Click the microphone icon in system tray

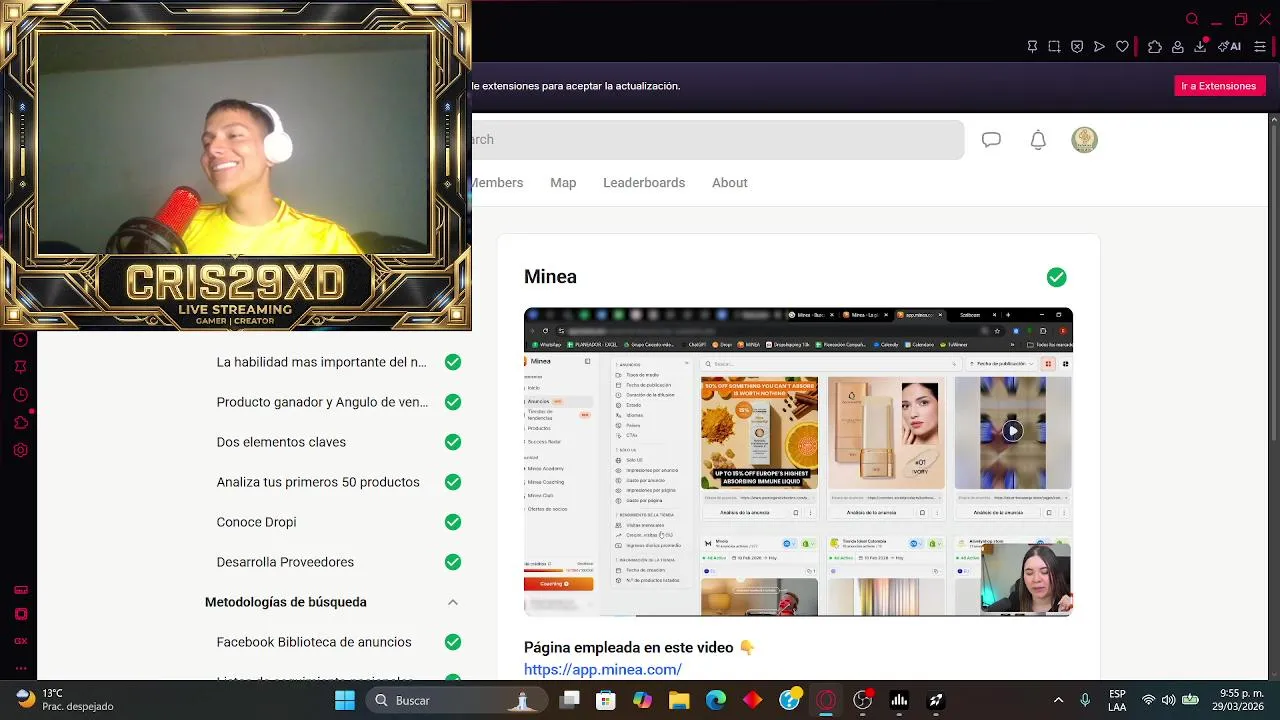(x=1085, y=700)
